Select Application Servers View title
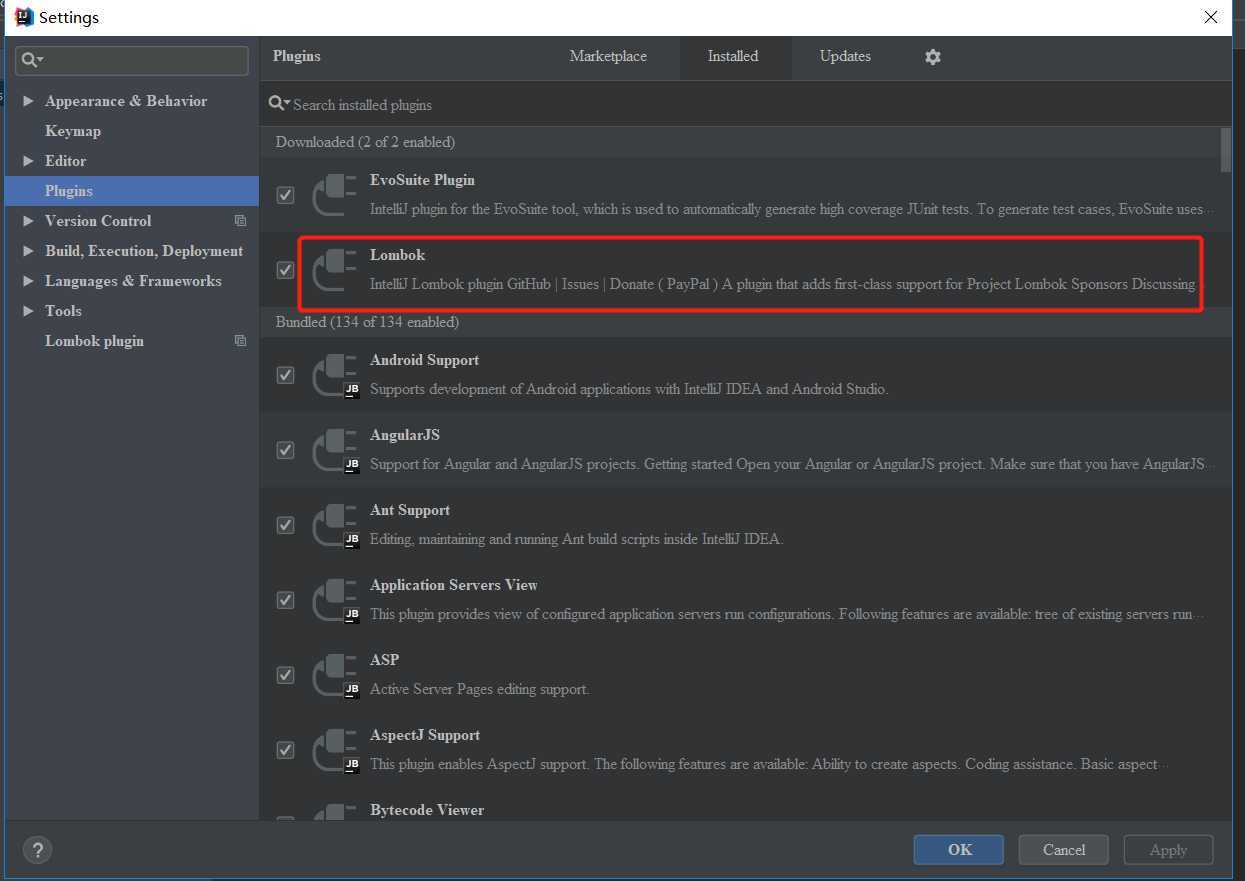The width and height of the screenshot is (1245, 881). click(454, 585)
